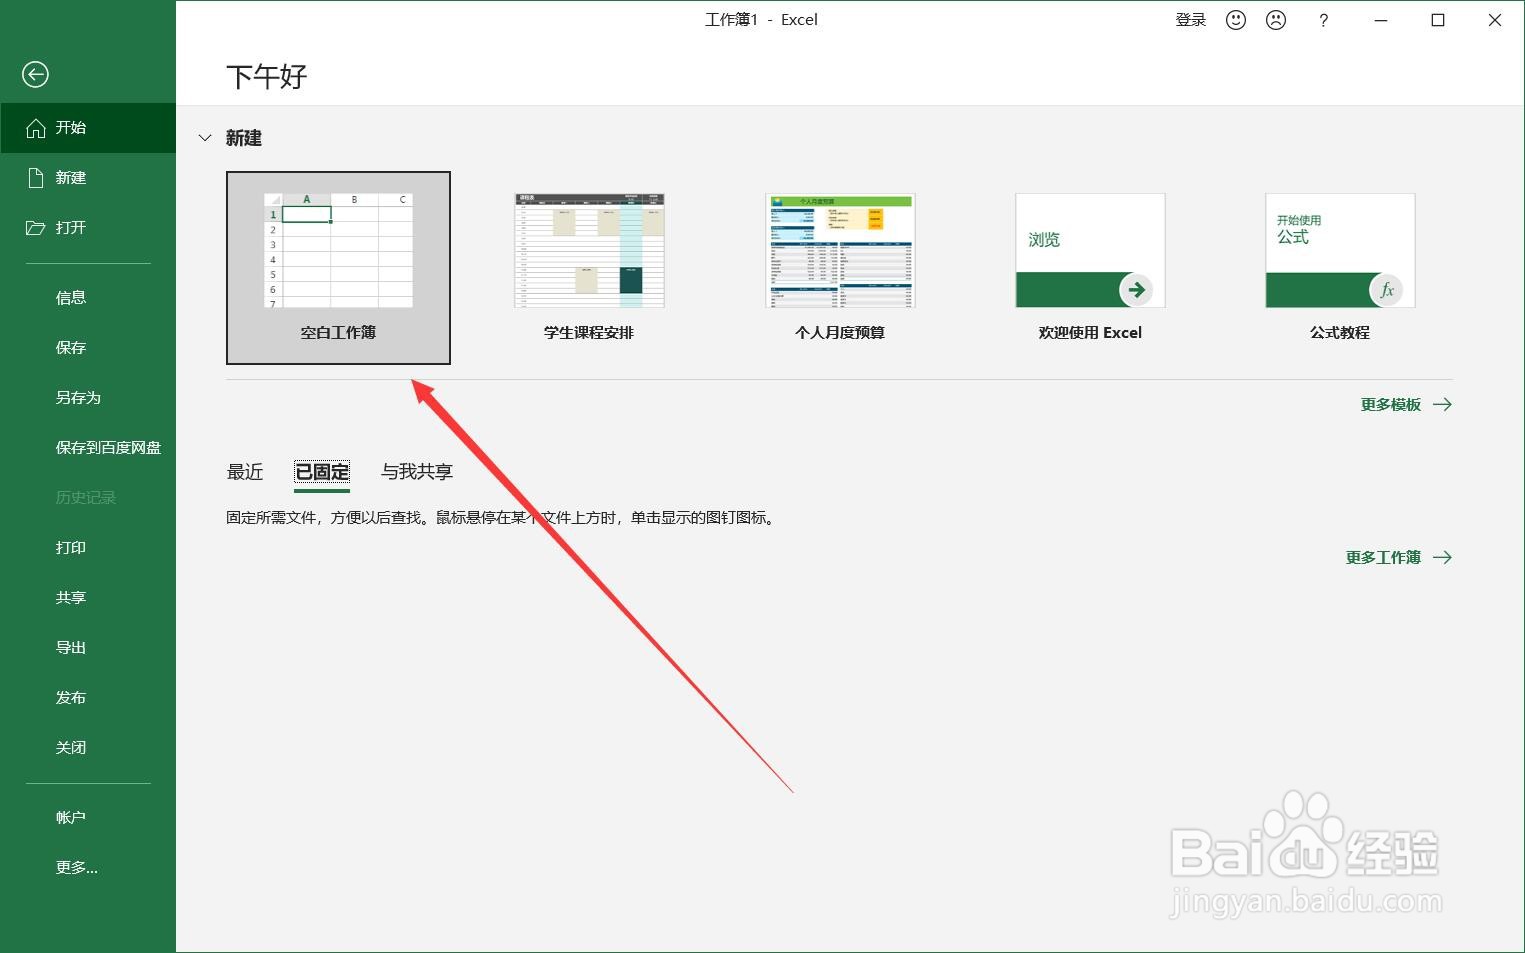The image size is (1525, 953).
Task: Click arrow icon next to 更多工作簿
Action: pyautogui.click(x=1442, y=558)
